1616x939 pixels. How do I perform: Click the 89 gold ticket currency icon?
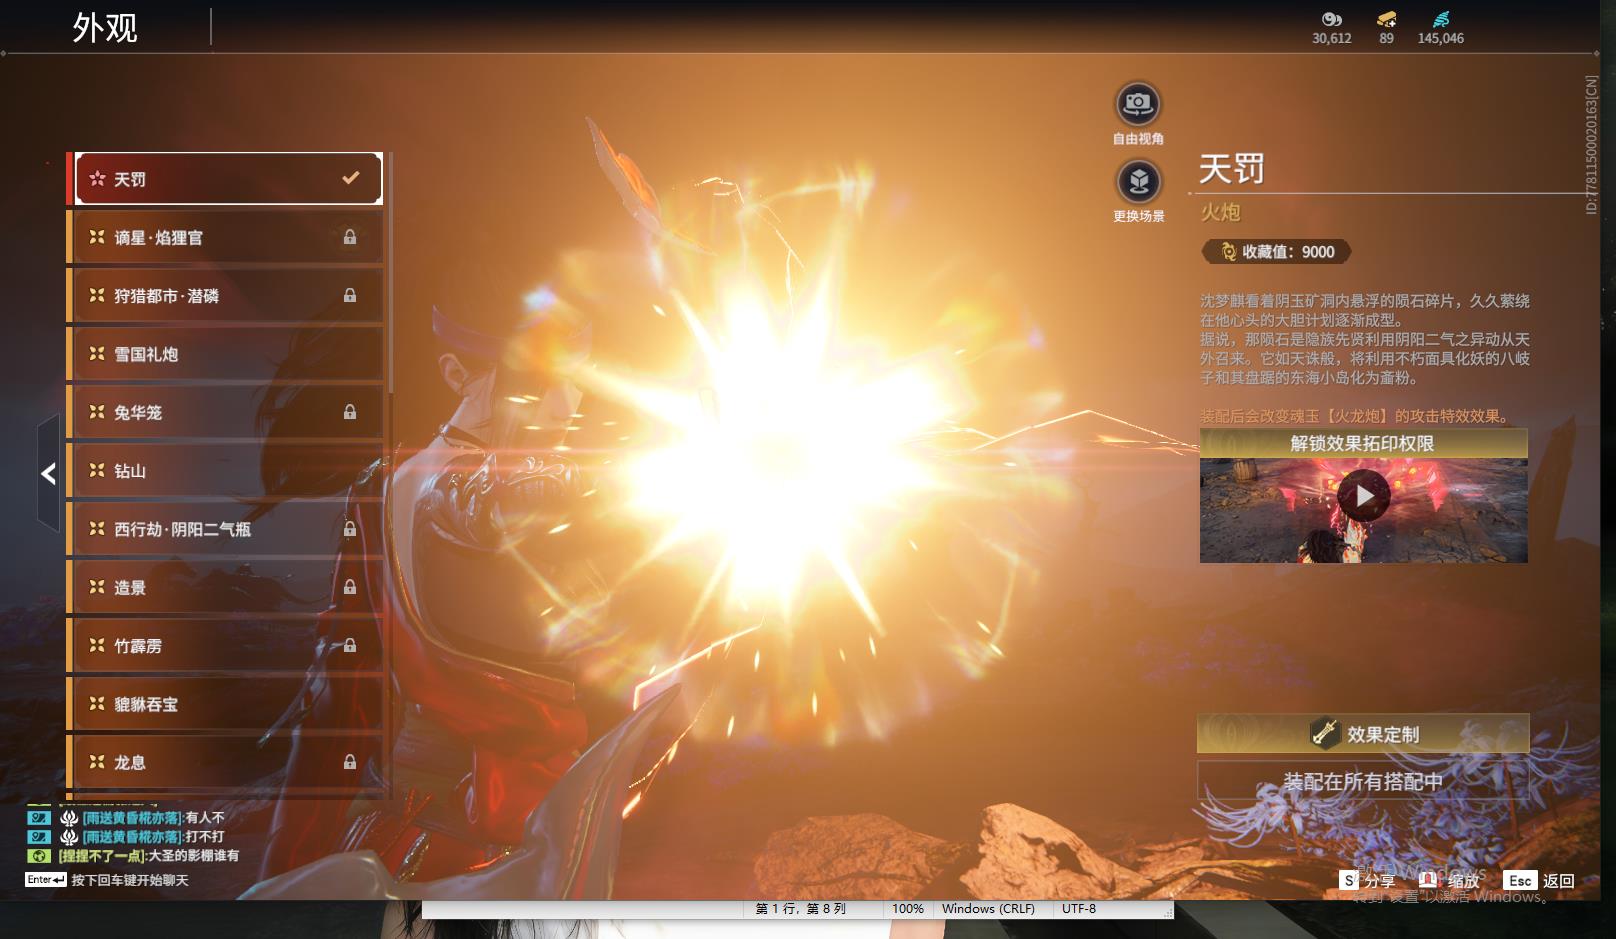(1386, 19)
